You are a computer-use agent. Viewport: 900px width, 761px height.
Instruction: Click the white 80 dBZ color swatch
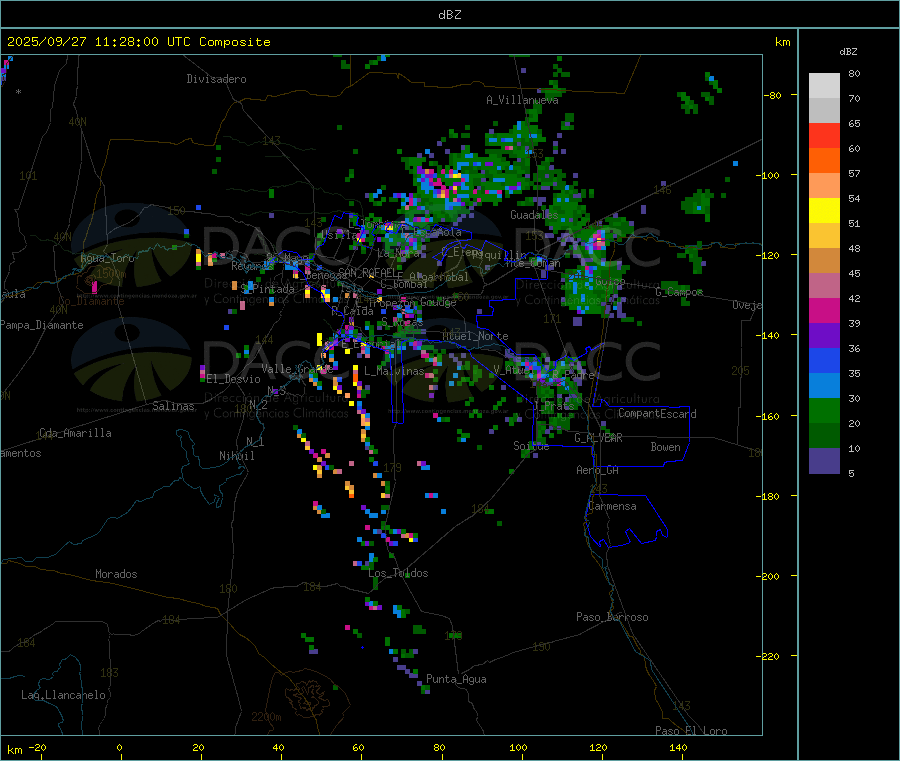[x=824, y=86]
